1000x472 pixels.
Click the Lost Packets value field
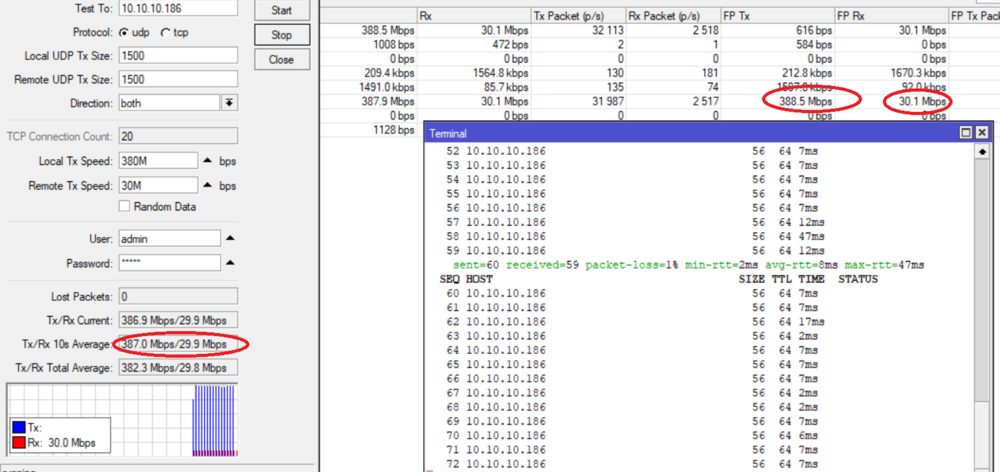[178, 297]
